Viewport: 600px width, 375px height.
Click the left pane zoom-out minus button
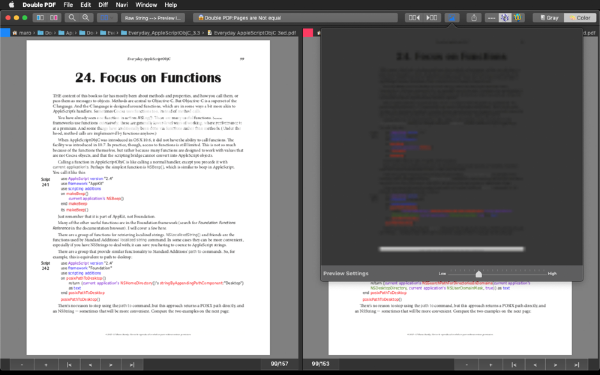(22, 365)
